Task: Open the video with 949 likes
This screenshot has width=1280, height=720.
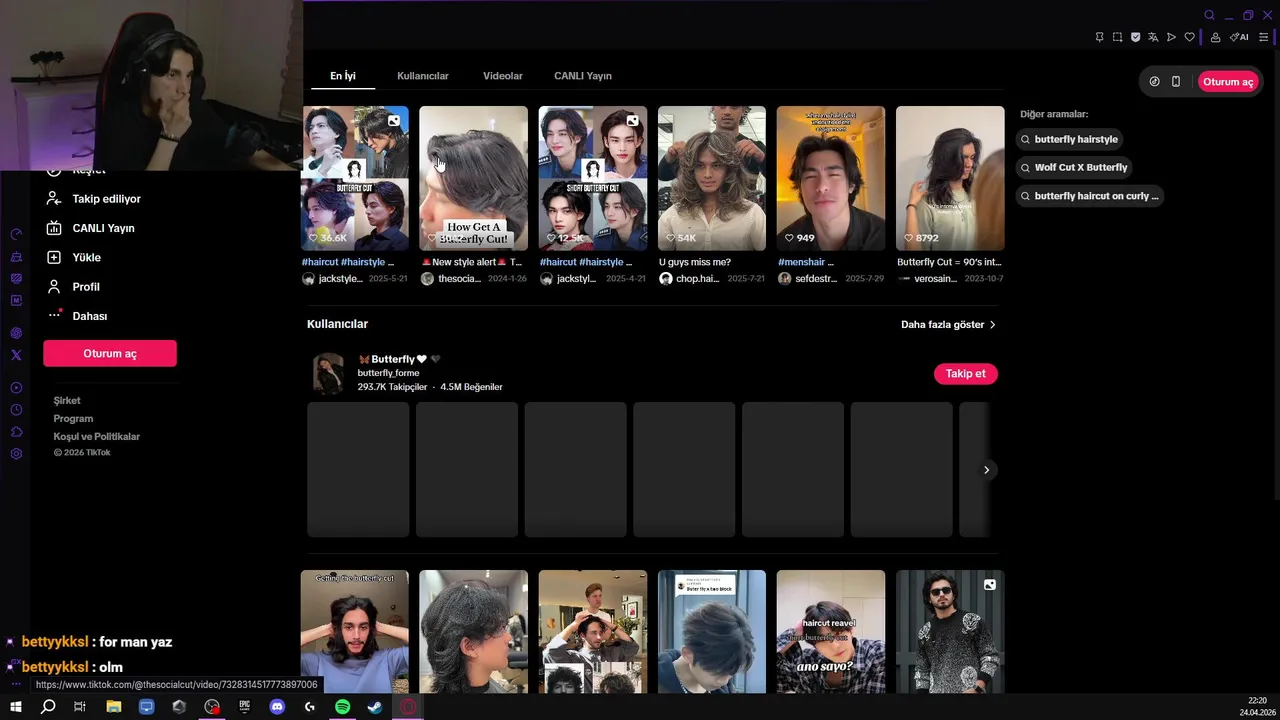Action: tap(831, 178)
